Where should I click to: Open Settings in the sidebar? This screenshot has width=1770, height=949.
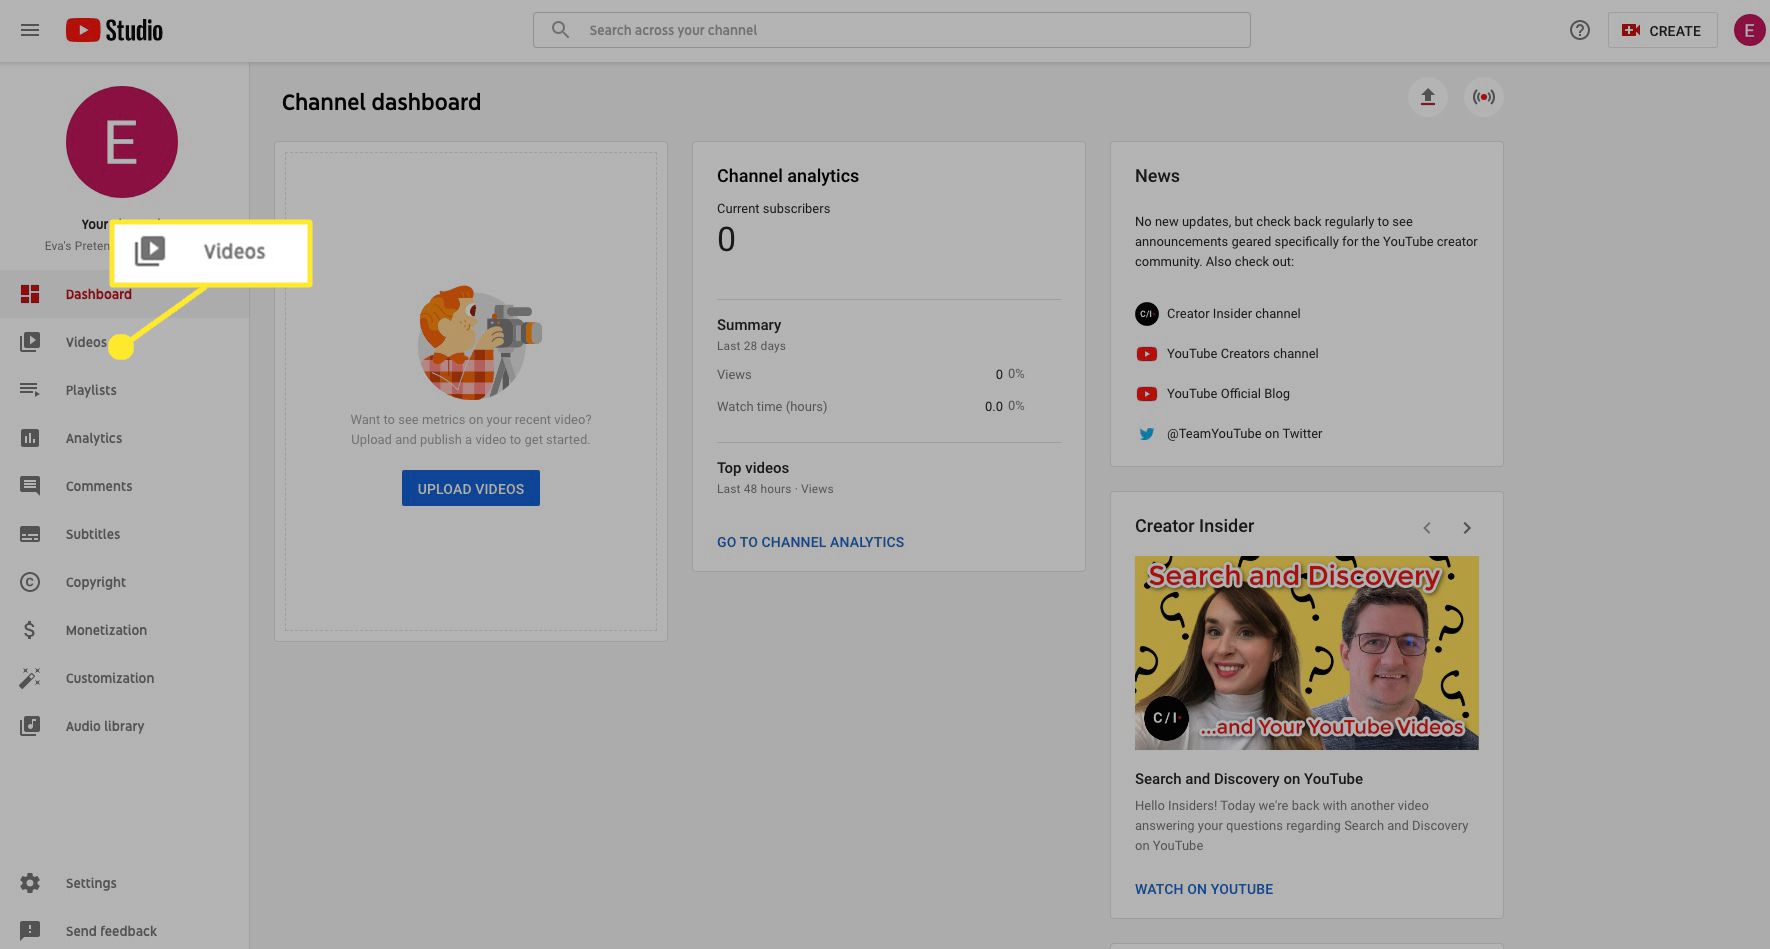[x=124, y=883]
